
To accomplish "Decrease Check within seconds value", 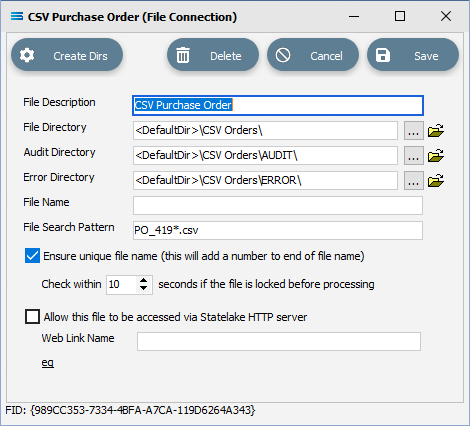I will pyautogui.click(x=144, y=288).
